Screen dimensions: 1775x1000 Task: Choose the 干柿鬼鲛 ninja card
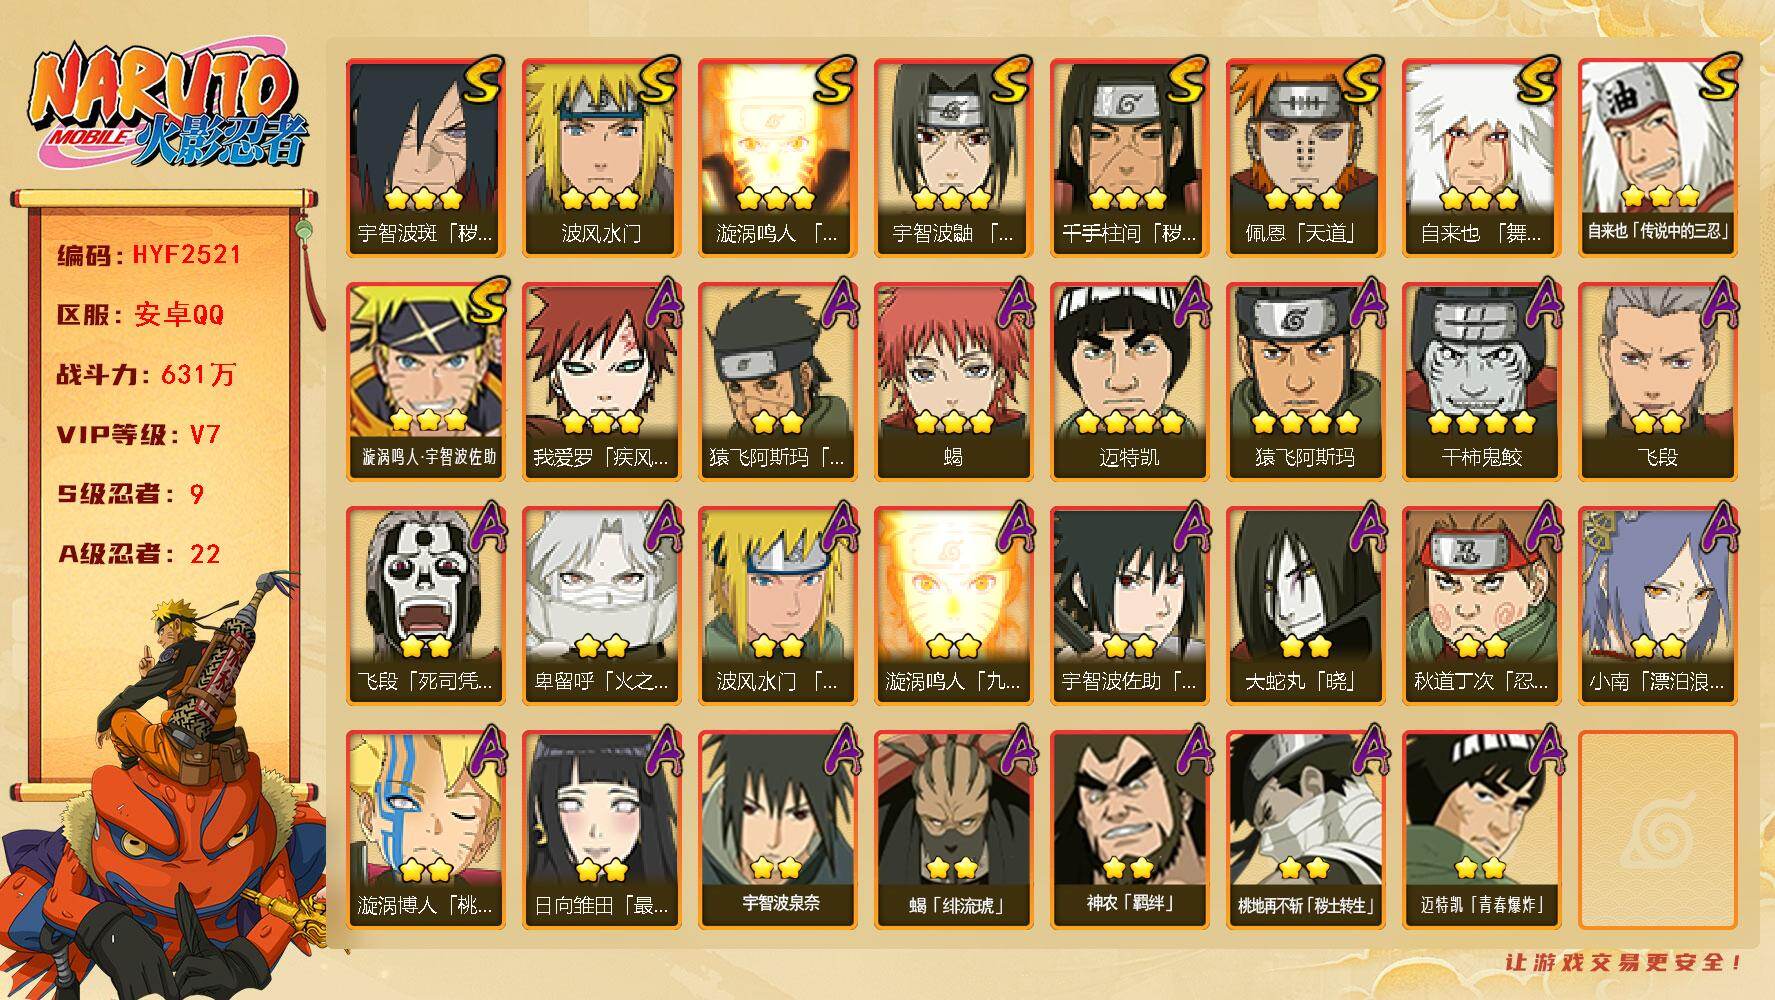pyautogui.click(x=1481, y=381)
